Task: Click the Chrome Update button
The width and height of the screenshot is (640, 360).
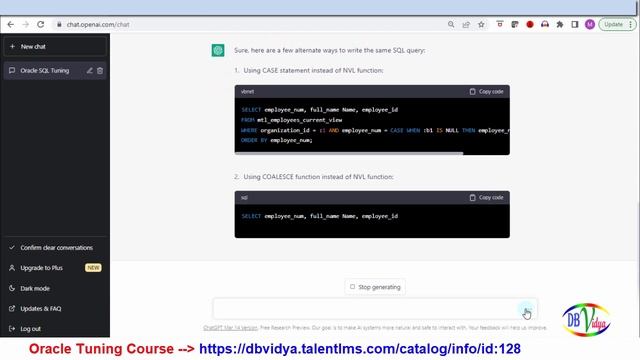Action: [617, 24]
